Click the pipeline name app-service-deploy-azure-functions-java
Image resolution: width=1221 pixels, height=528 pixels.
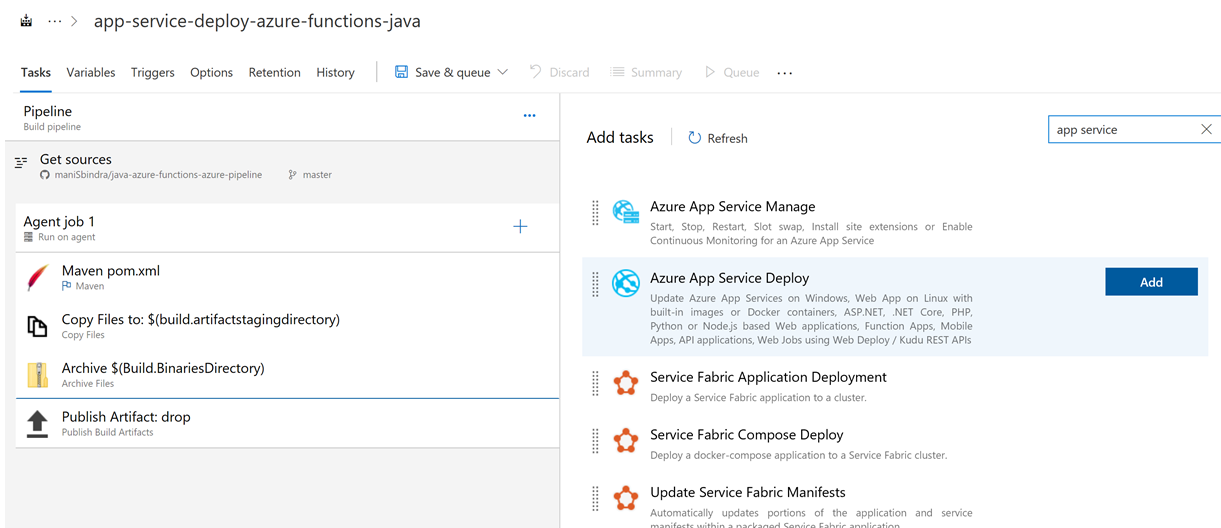tap(257, 21)
